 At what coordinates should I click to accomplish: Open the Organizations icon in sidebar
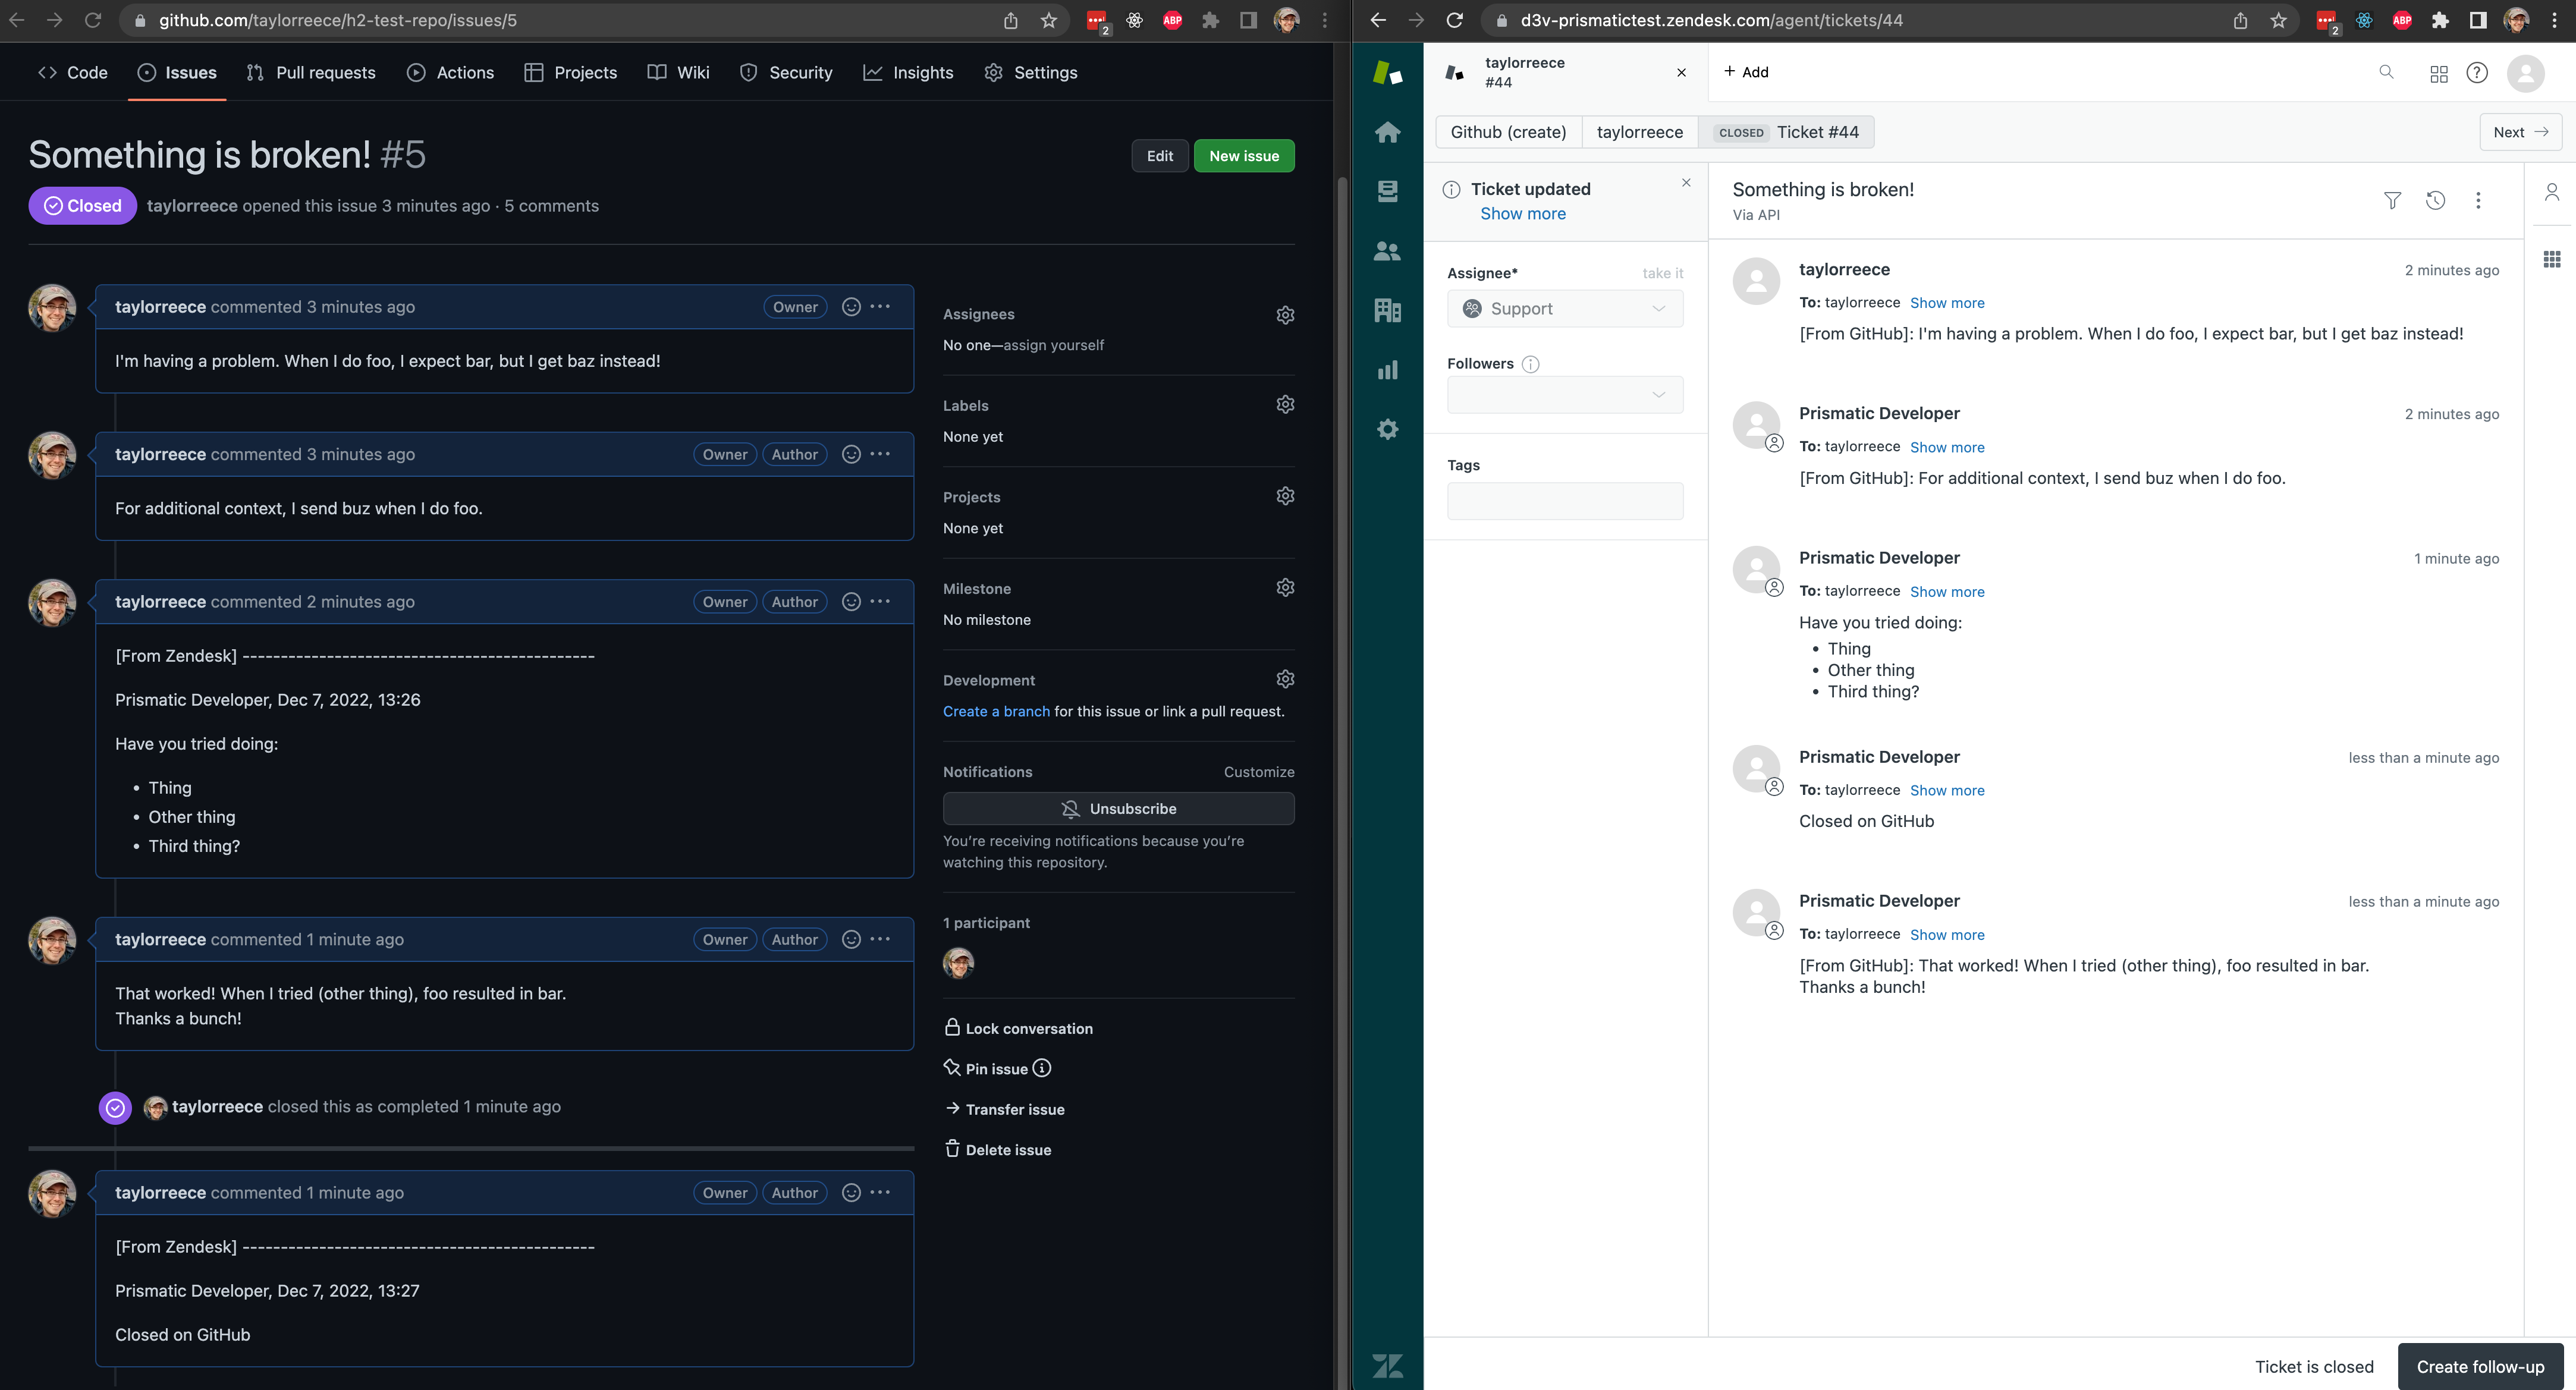point(1387,311)
